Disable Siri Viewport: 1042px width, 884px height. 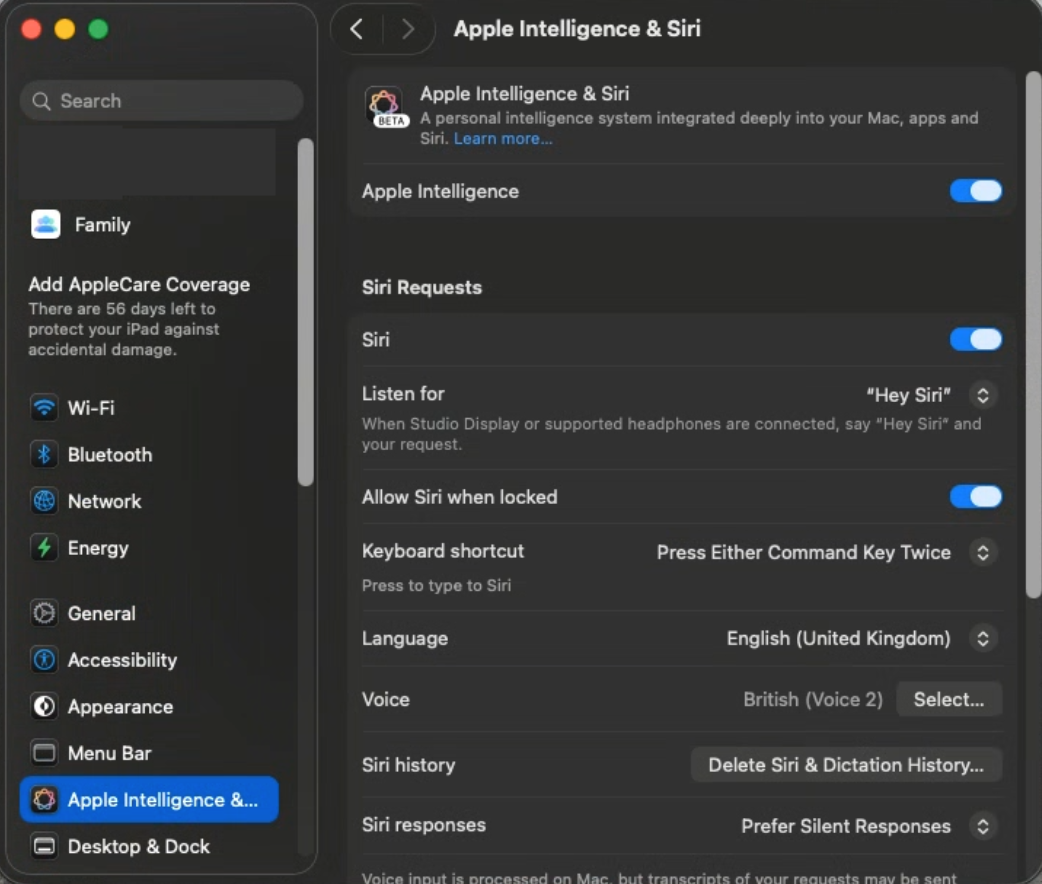click(975, 339)
